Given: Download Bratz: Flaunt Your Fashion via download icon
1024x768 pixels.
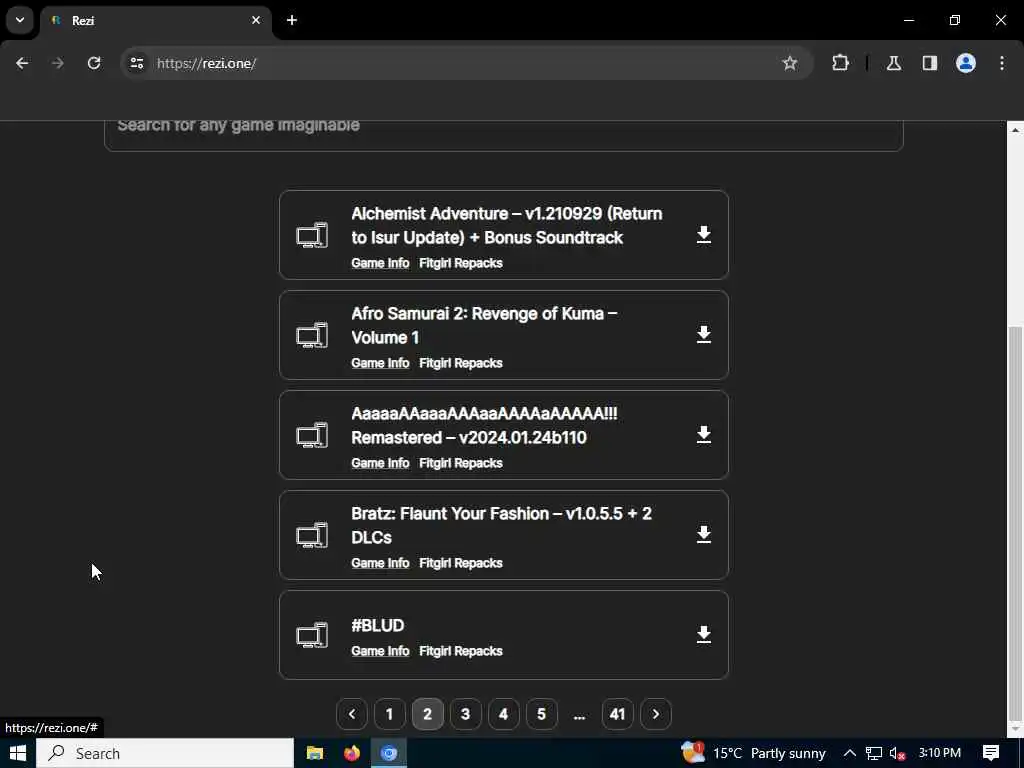Looking at the screenshot, I should click(x=703, y=534).
